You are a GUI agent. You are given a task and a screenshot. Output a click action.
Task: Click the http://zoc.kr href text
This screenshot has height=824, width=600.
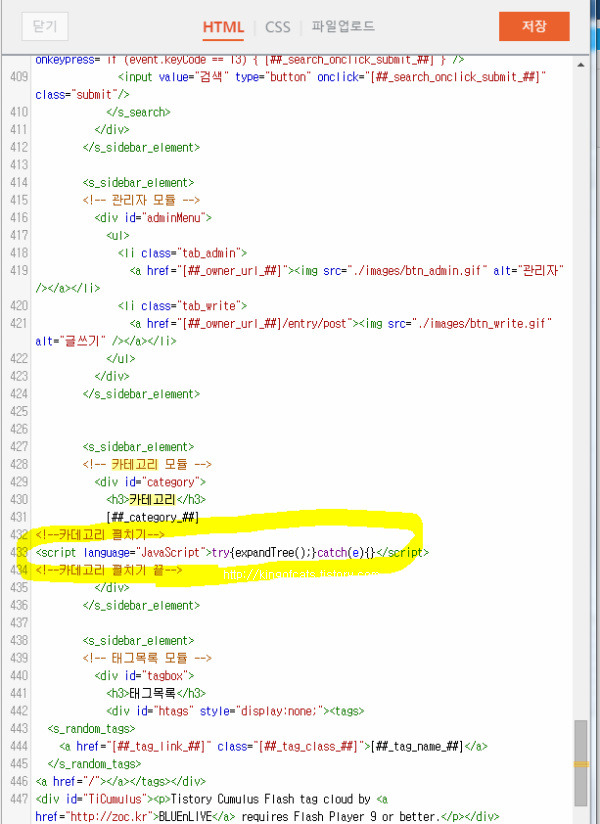[110, 817]
